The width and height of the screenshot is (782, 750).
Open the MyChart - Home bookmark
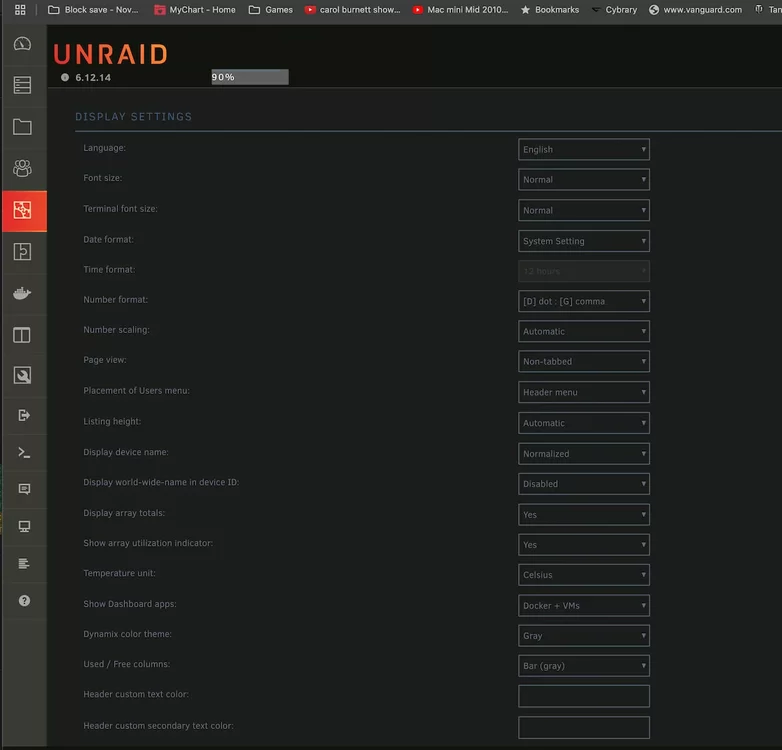pos(195,9)
